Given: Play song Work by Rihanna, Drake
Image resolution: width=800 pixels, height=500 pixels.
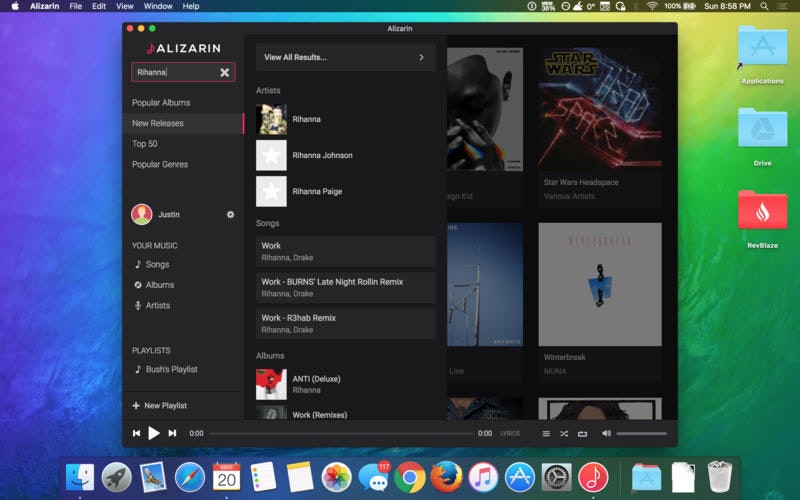Looking at the screenshot, I should (x=345, y=251).
